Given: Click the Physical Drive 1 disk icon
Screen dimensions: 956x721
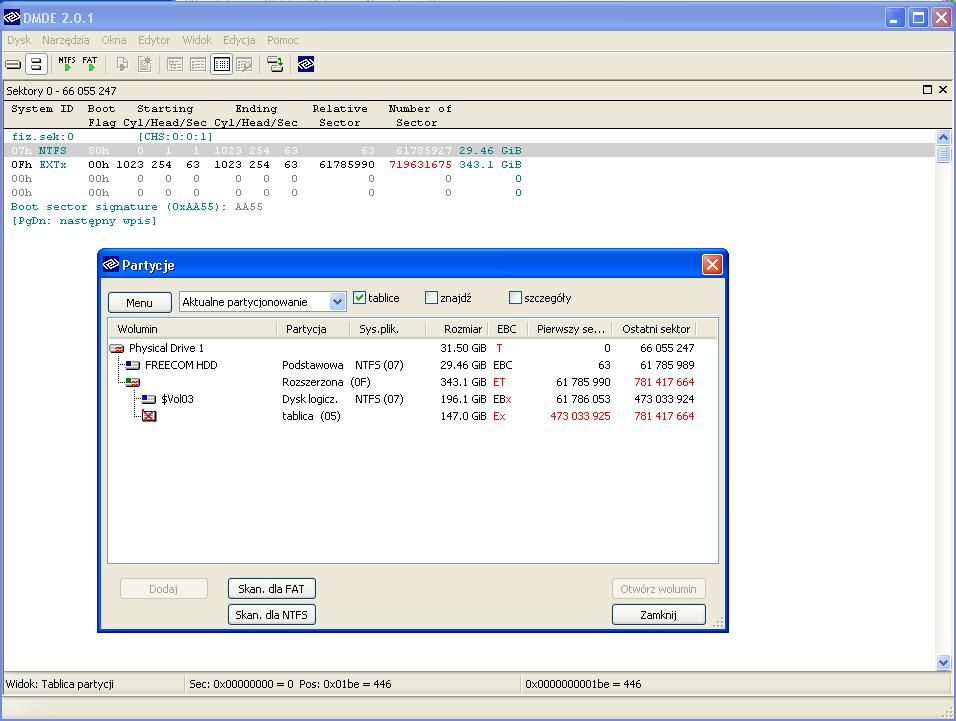Looking at the screenshot, I should (x=116, y=349).
